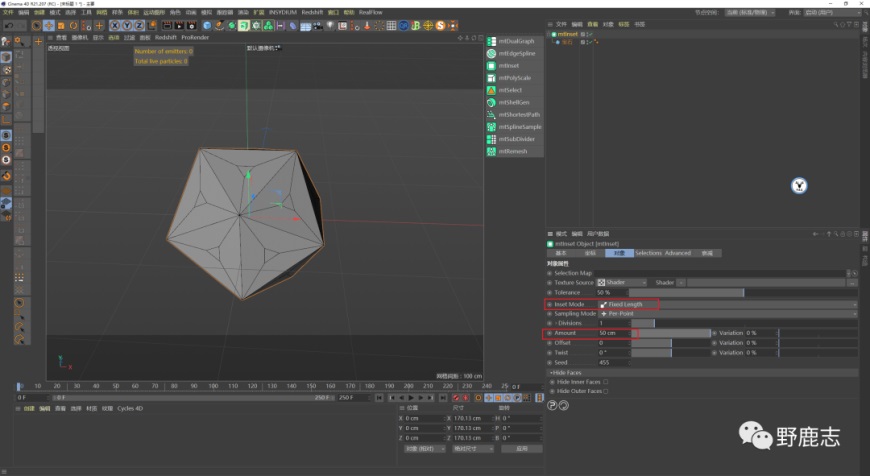Image resolution: width=870 pixels, height=476 pixels.
Task: Click the Light bulb icon in toolbar
Action: tap(330, 26)
